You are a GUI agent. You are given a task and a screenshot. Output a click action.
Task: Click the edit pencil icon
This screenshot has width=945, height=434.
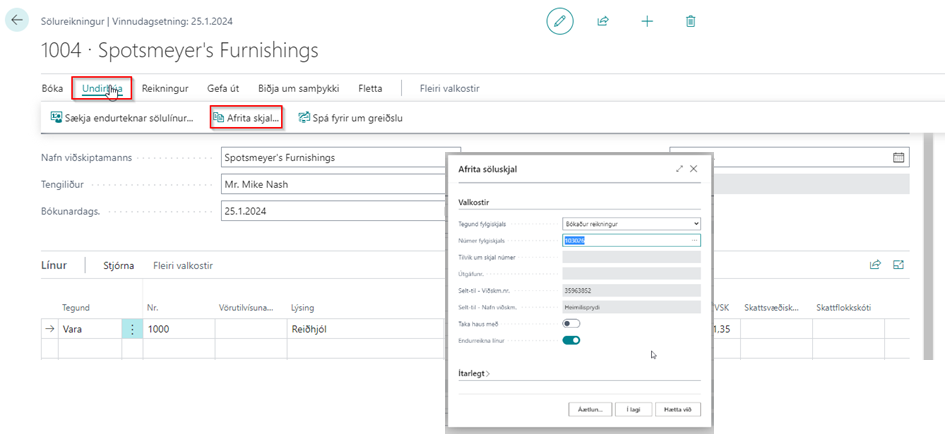point(560,21)
